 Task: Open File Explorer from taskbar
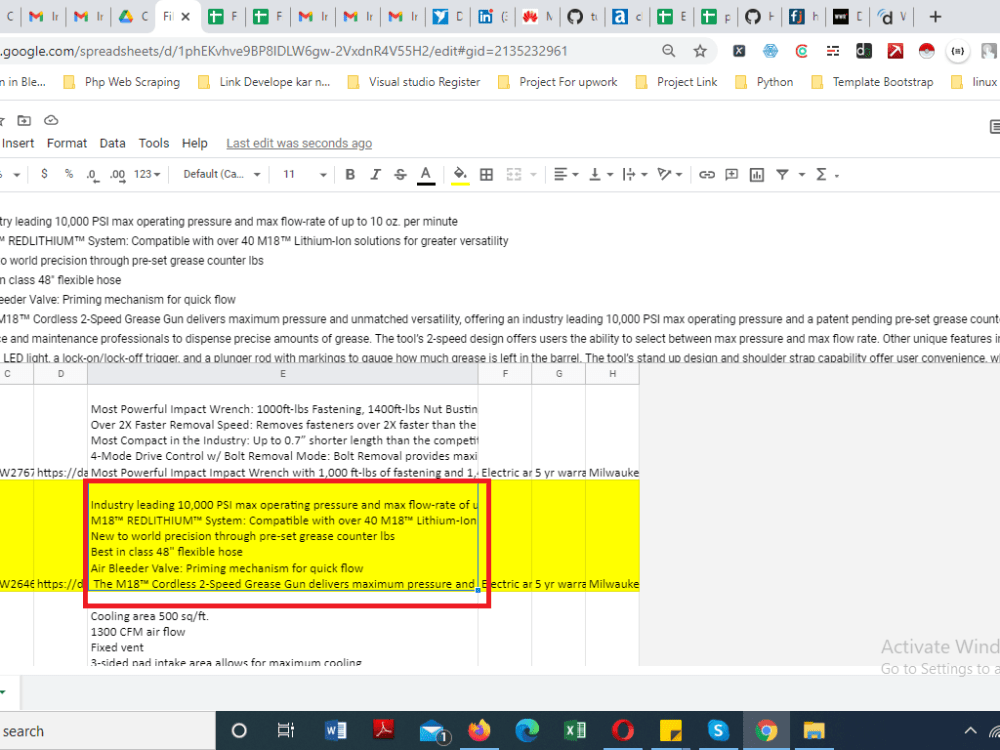point(814,730)
